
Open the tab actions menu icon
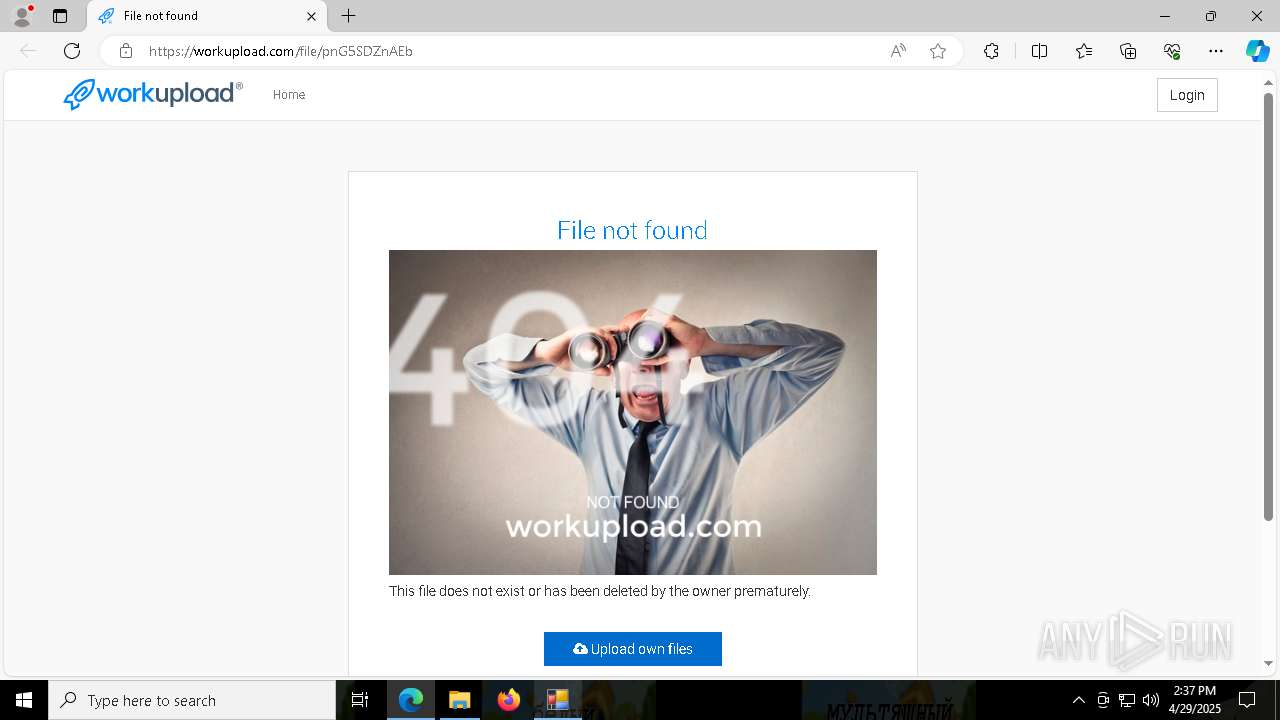tap(60, 16)
